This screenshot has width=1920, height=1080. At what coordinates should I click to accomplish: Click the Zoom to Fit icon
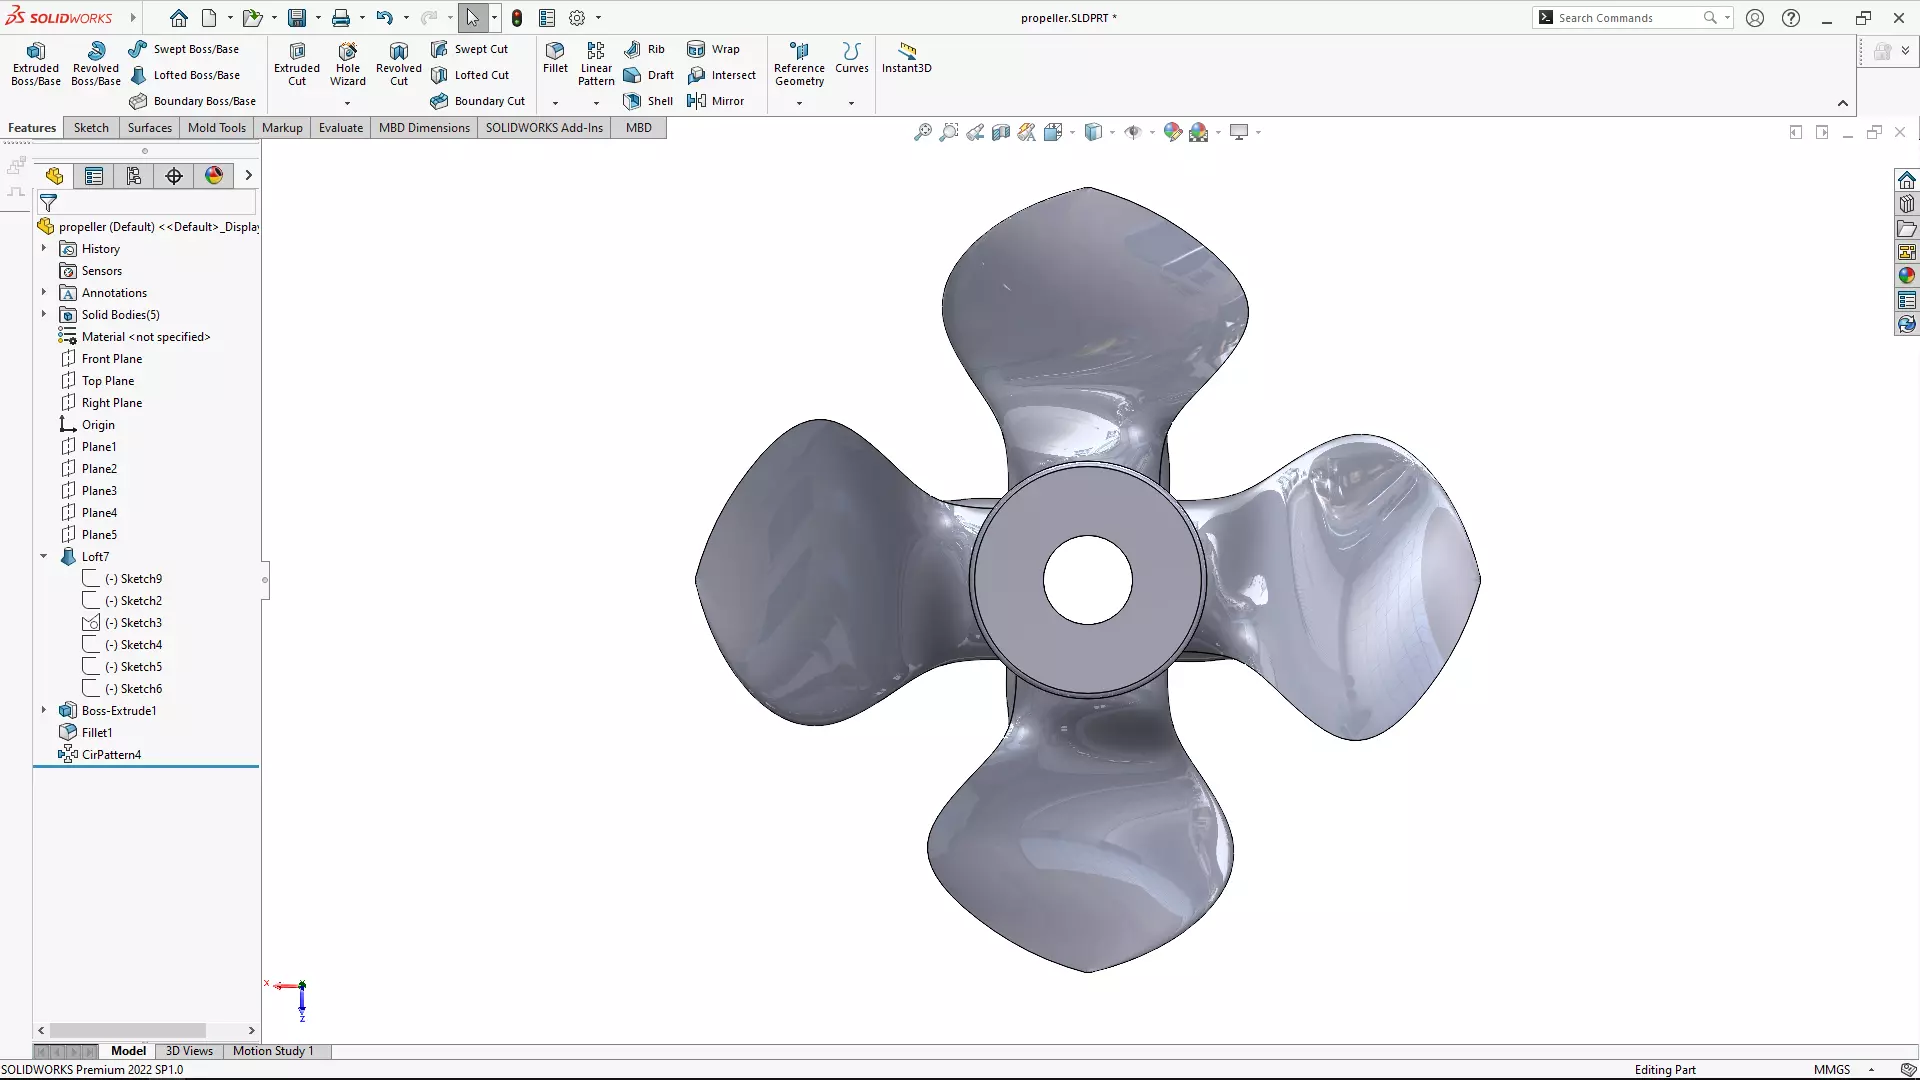[x=922, y=132]
